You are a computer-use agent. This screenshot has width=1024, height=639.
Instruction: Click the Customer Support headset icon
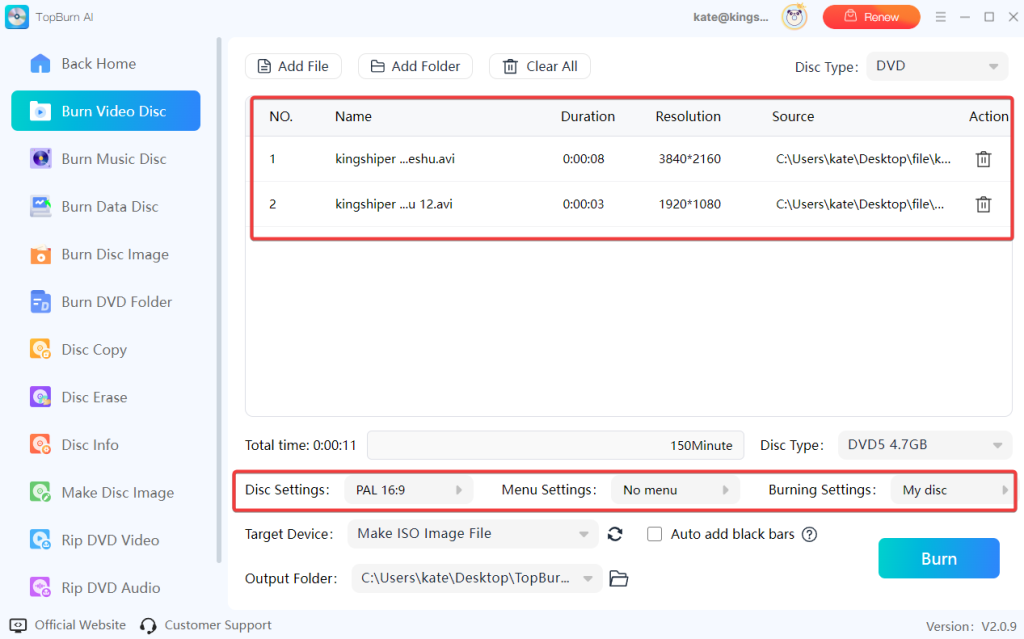[x=148, y=625]
